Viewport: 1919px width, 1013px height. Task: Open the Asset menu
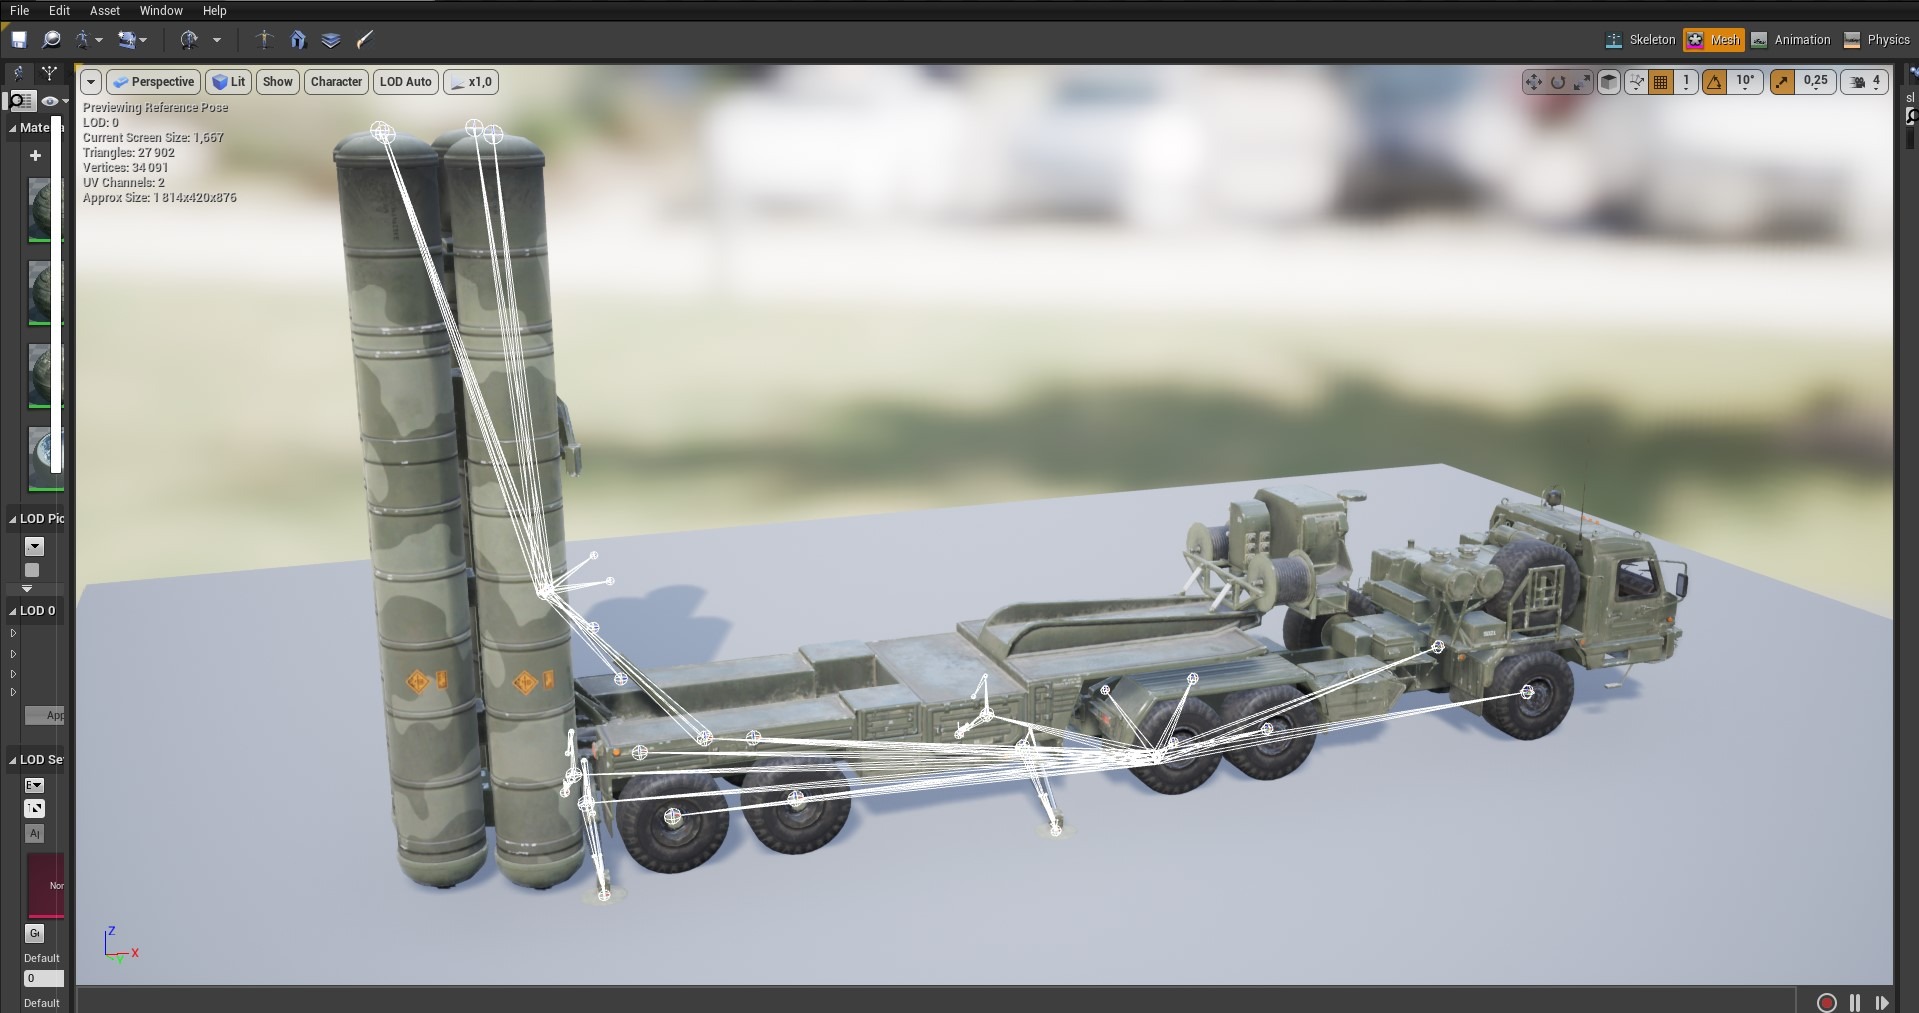click(x=105, y=10)
